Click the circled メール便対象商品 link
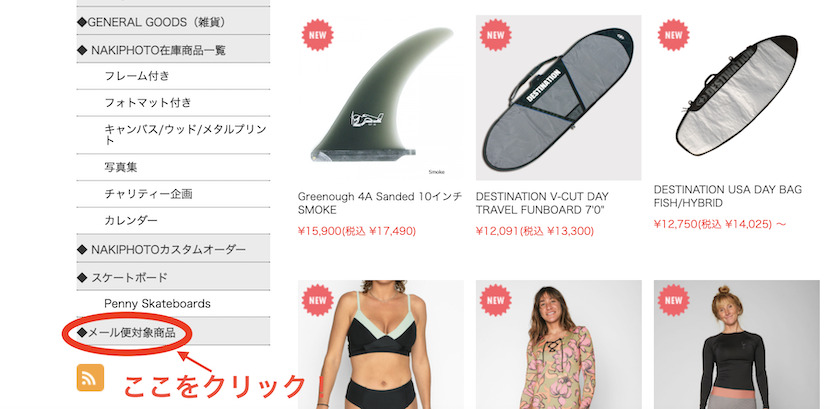 (x=126, y=333)
